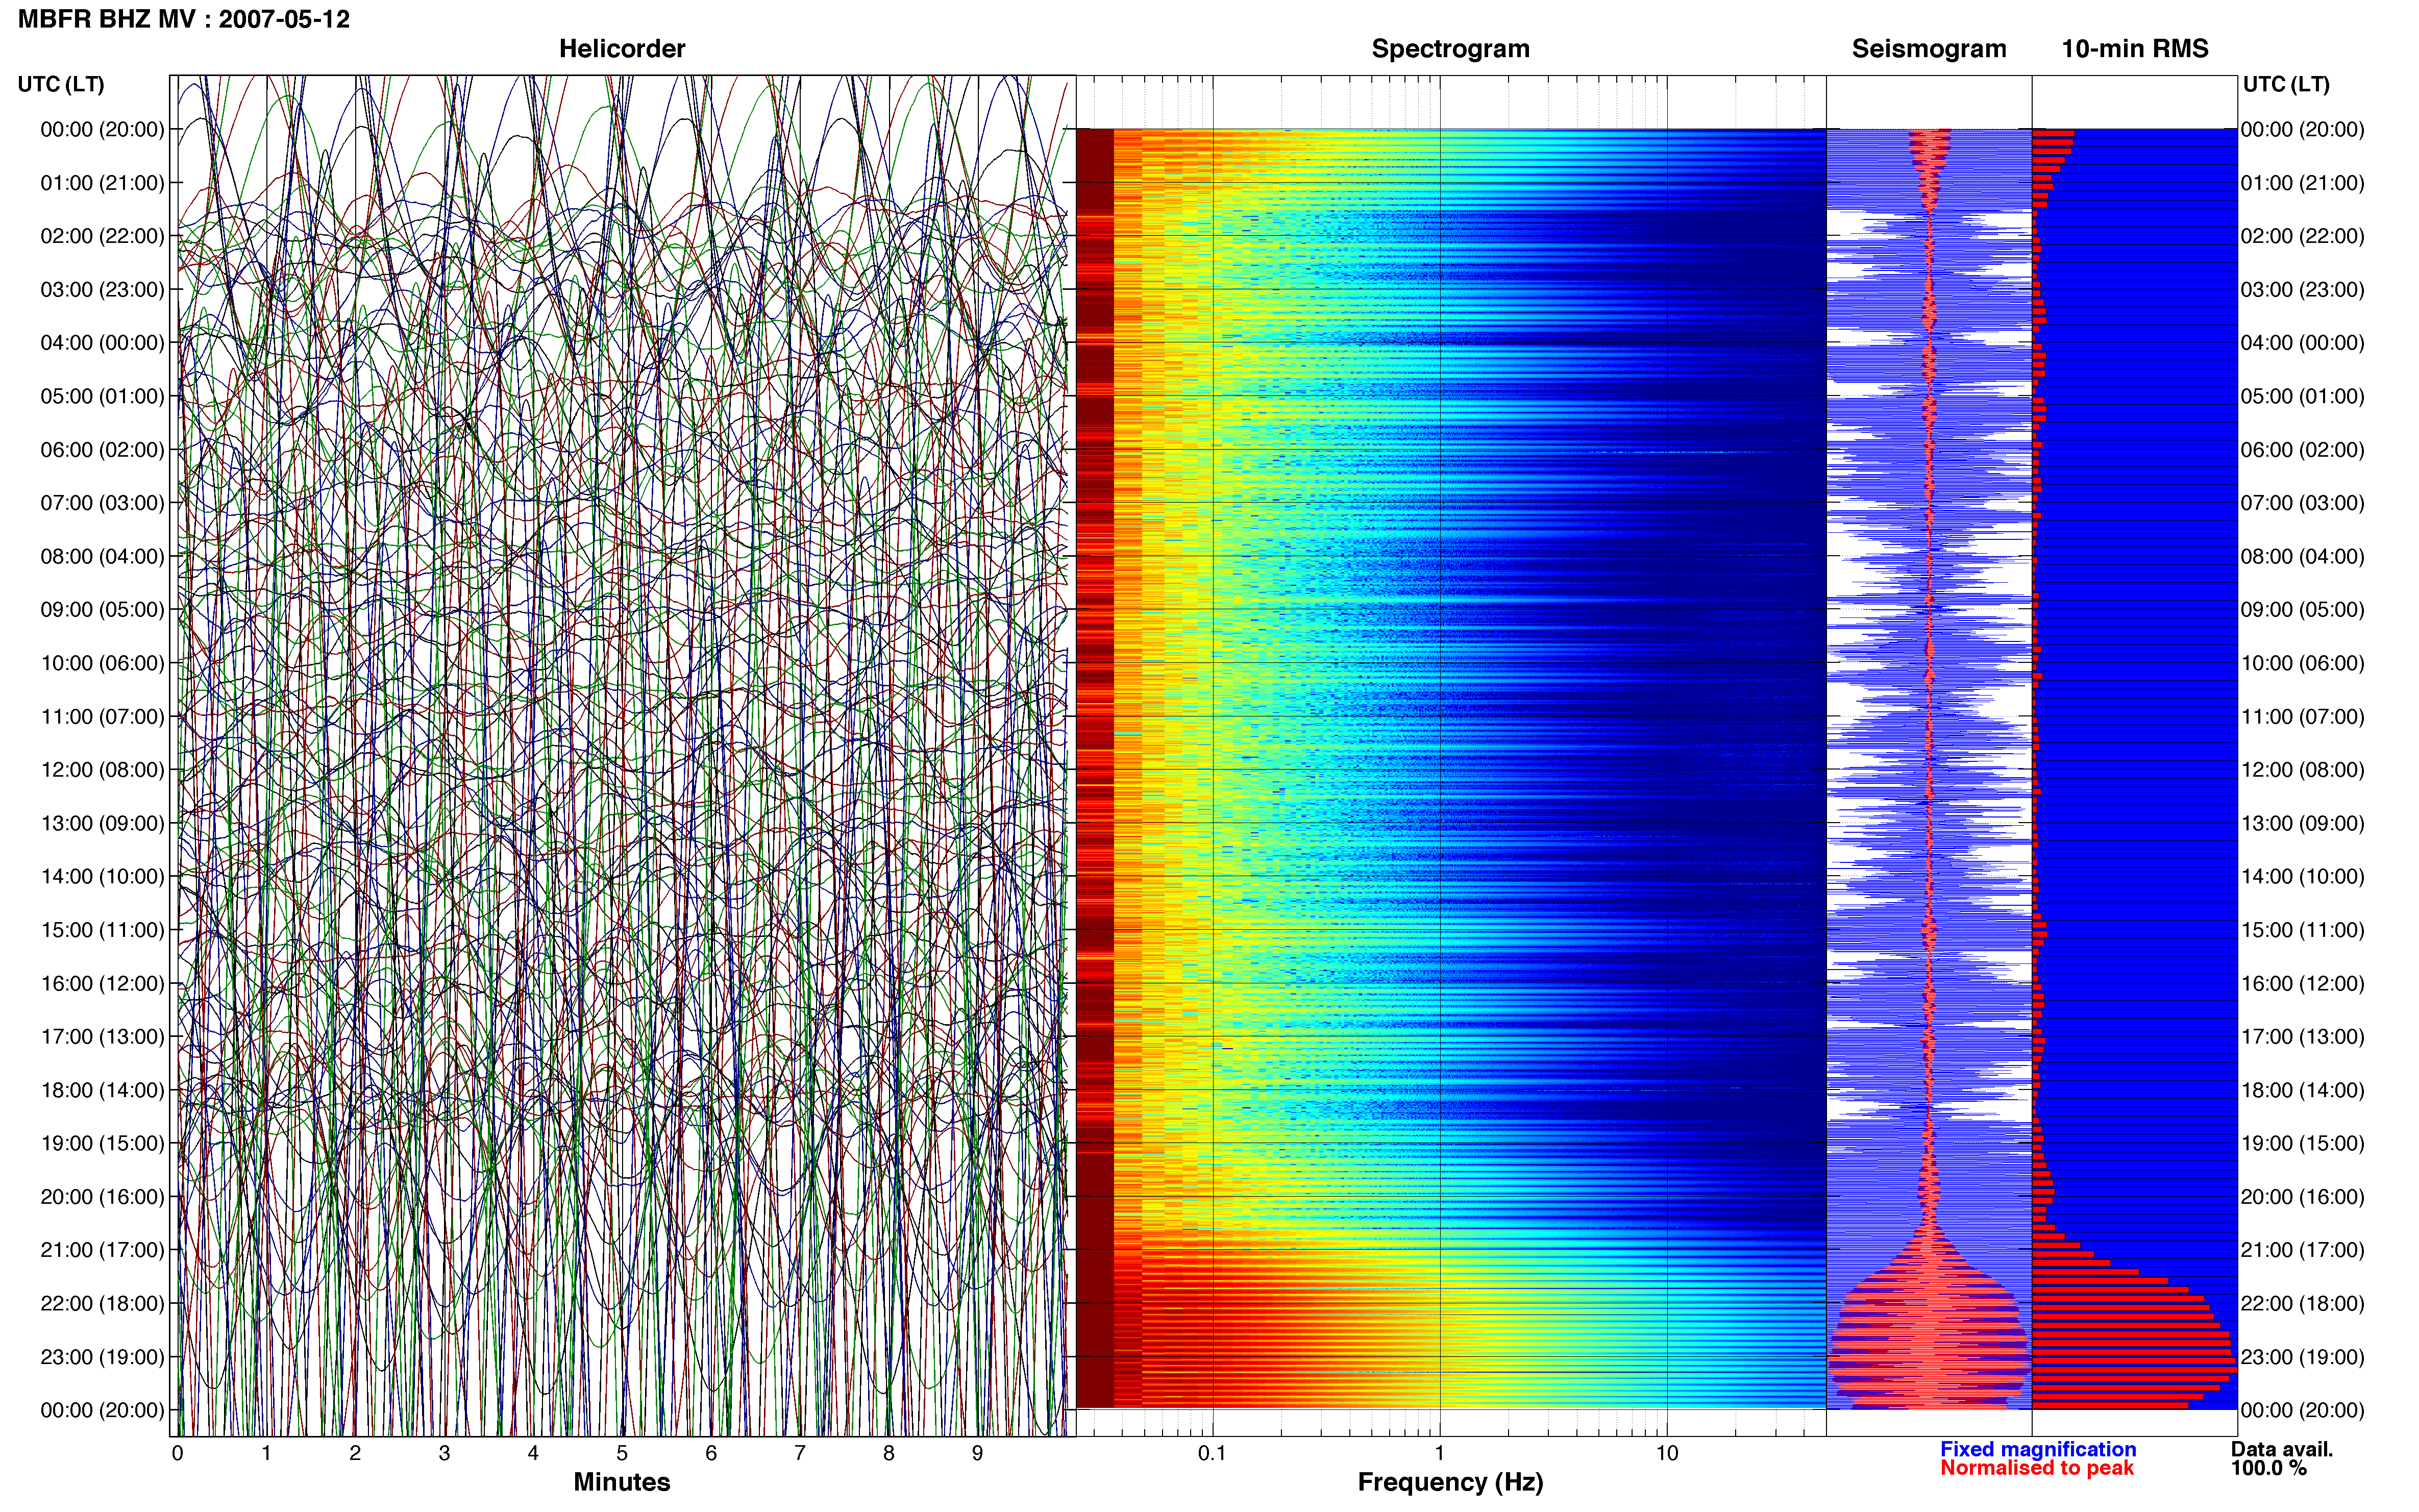Screen dimensions: 2419x1512
Task: Click the right '01:00 (21:00)' time label
Action: click(2303, 183)
